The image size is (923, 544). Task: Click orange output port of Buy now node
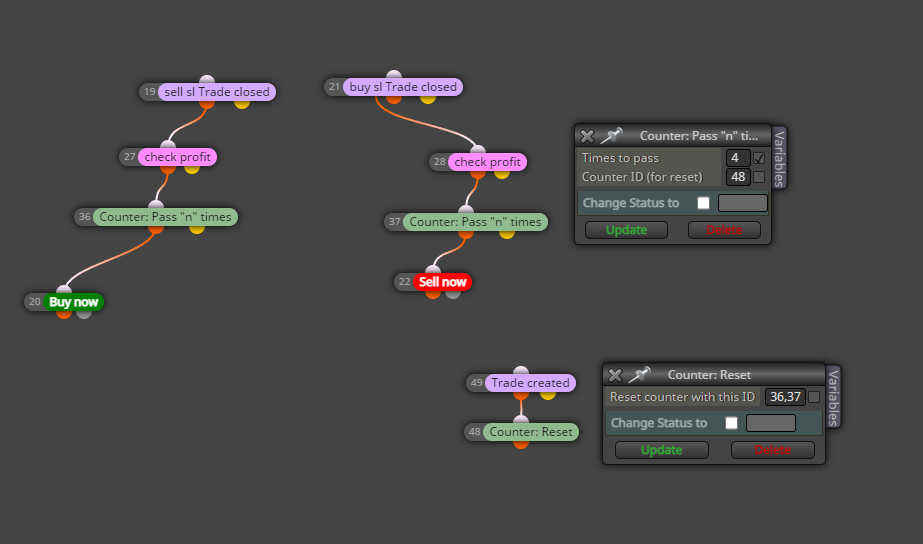coord(64,314)
